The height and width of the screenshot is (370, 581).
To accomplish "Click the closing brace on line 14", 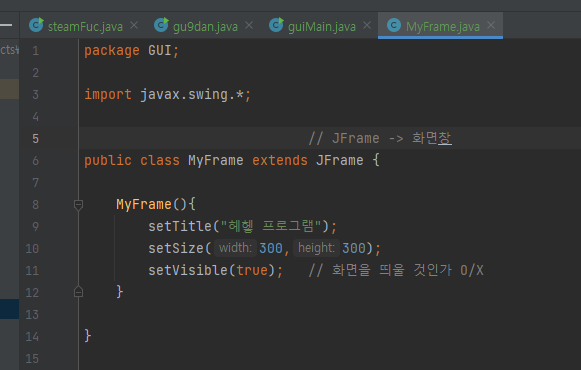I will pos(87,336).
